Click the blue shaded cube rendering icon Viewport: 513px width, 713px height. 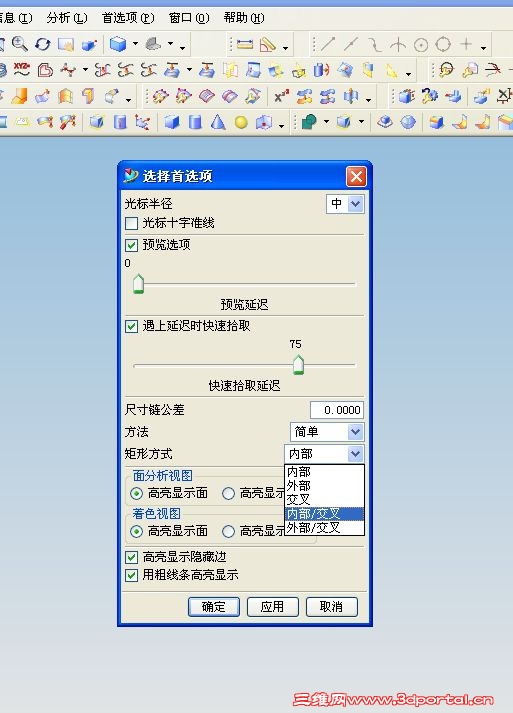tap(118, 44)
